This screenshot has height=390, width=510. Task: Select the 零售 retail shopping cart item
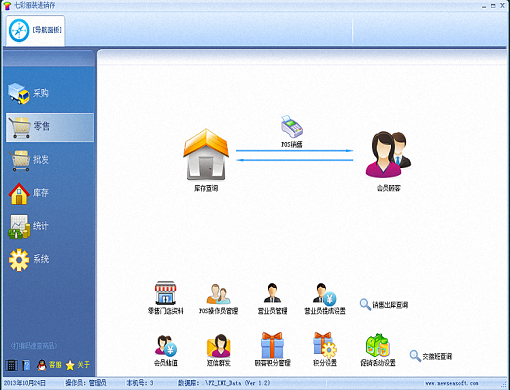pos(50,127)
